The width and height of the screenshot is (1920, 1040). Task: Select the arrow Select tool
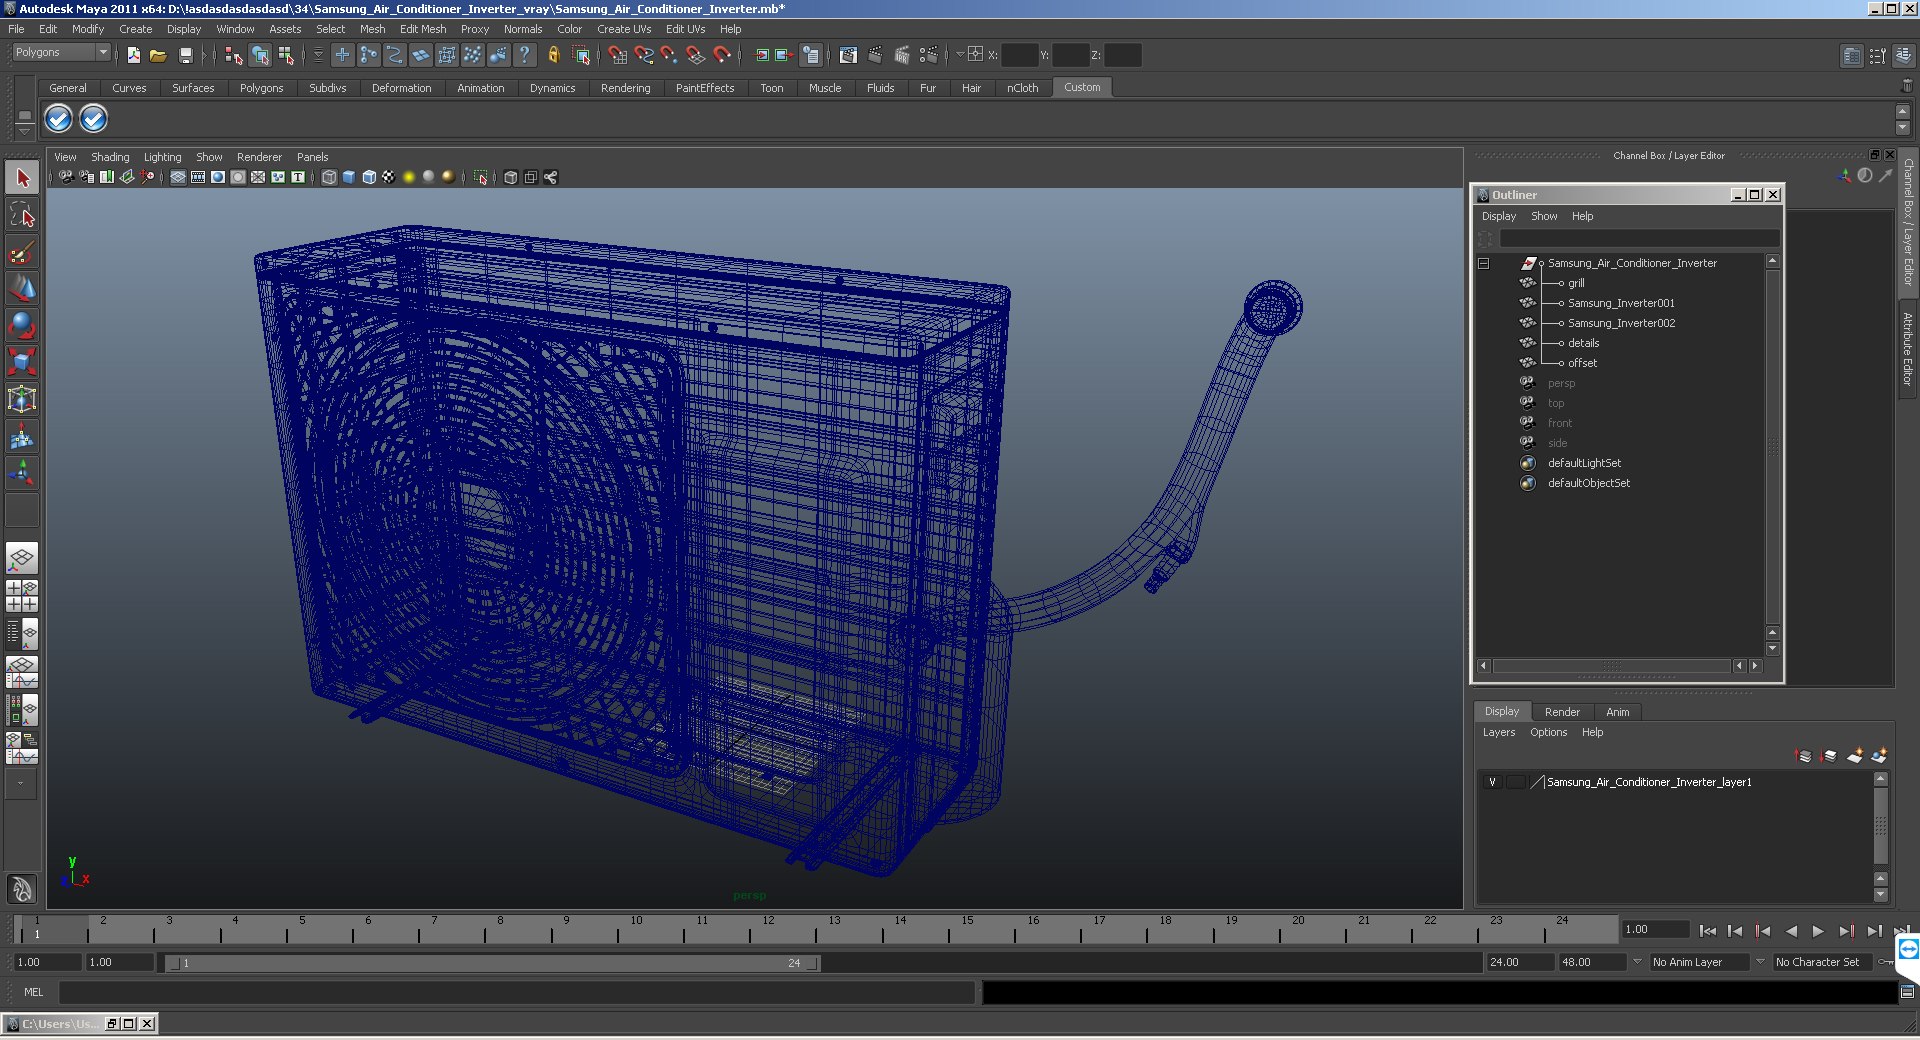coord(22,178)
